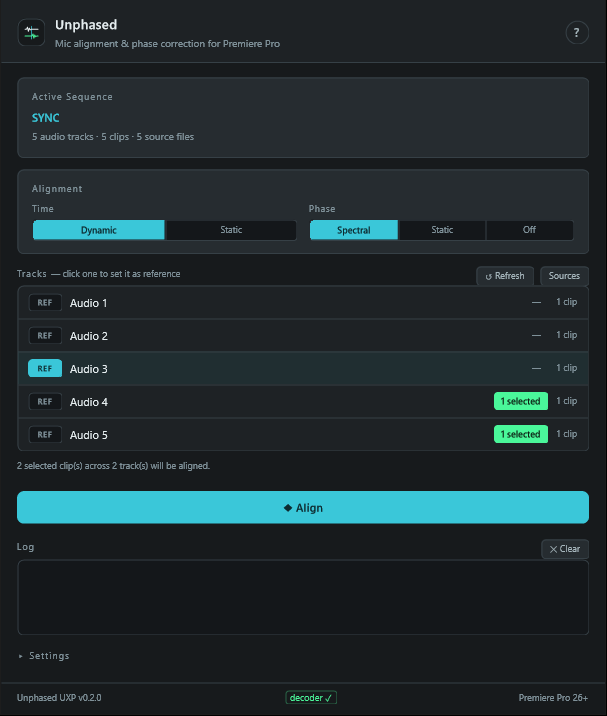The width and height of the screenshot is (607, 716).
Task: Click the '1 selected' badge on Audio 5
Action: pos(521,434)
